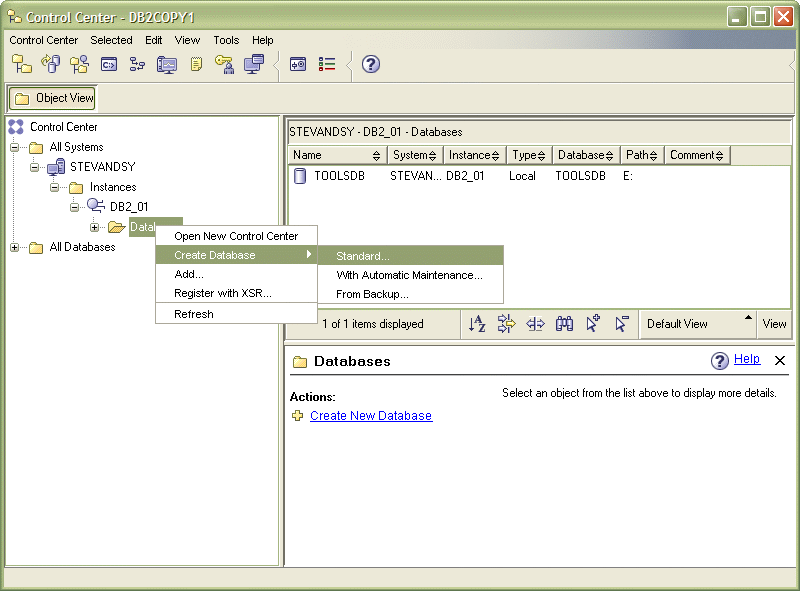Open the Control Center menu
Image resolution: width=800 pixels, height=591 pixels.
[x=43, y=40]
